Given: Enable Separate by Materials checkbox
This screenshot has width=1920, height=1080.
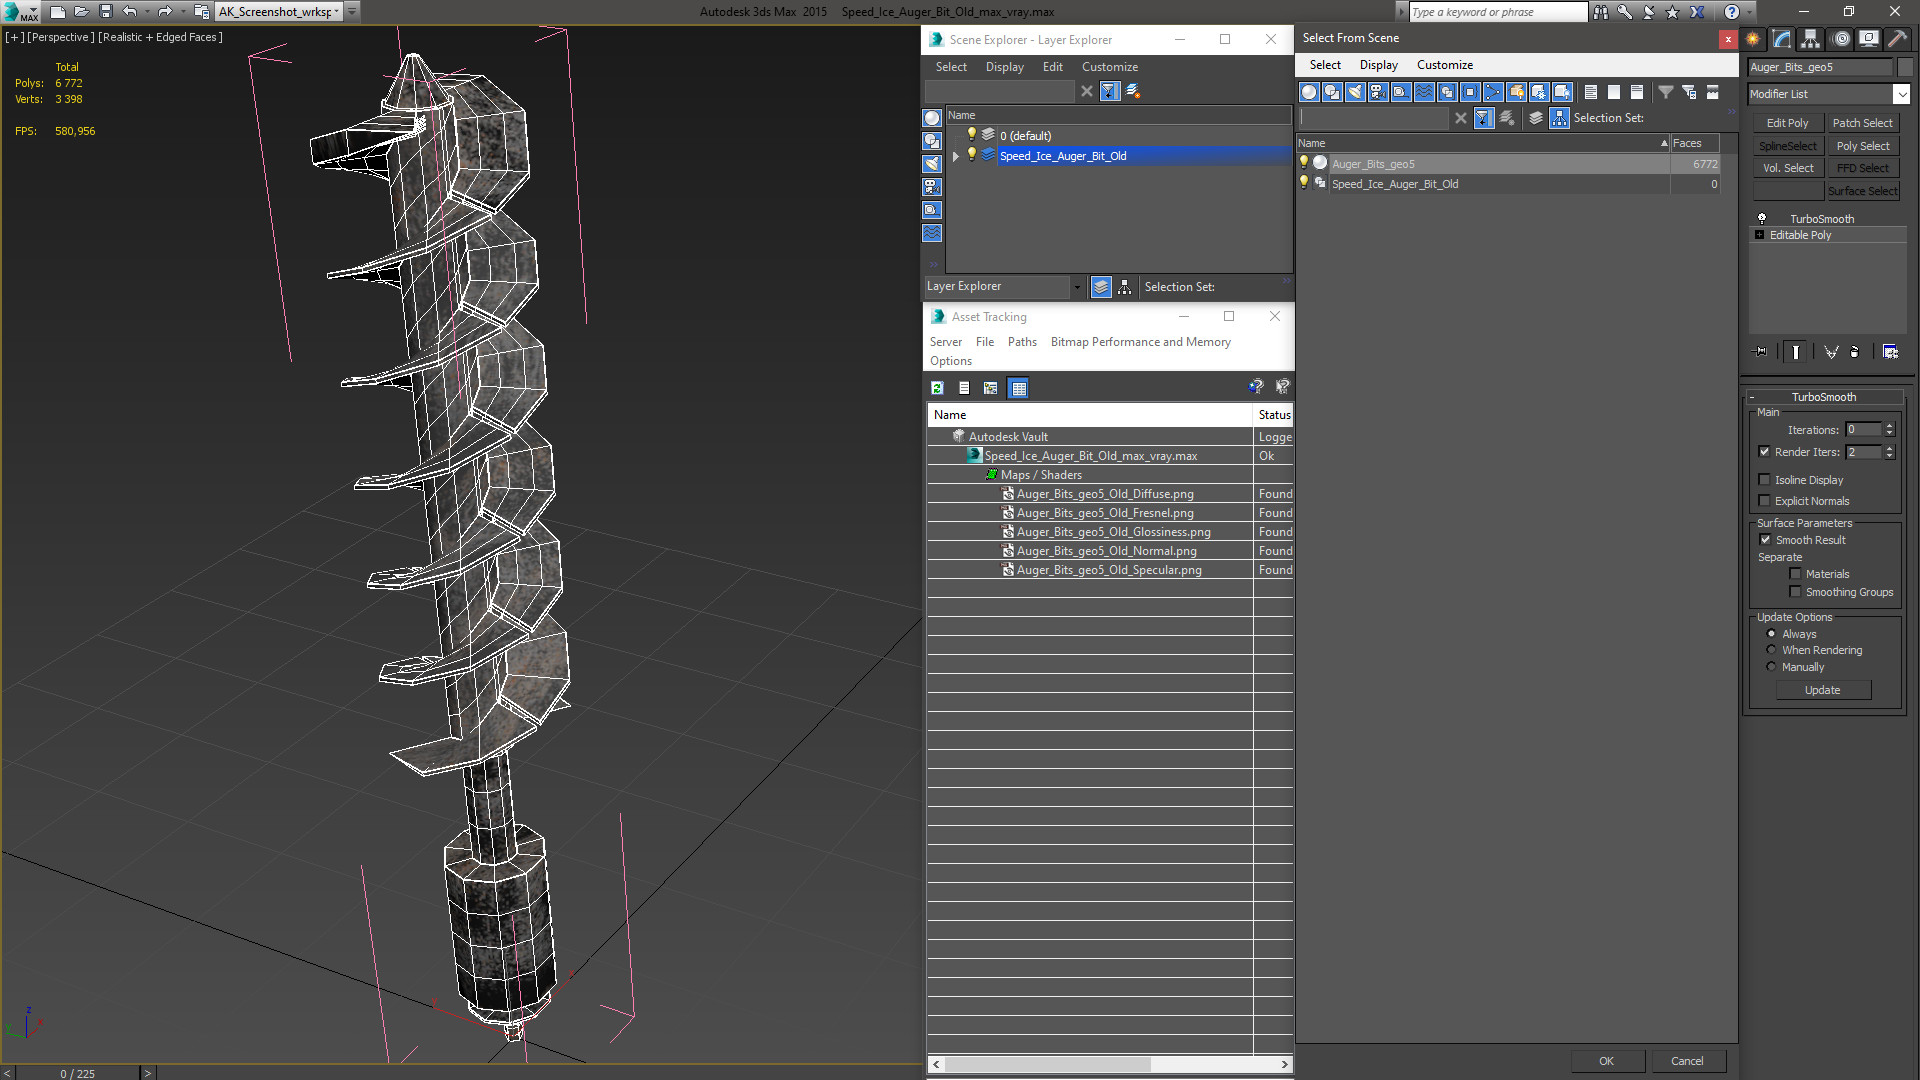Looking at the screenshot, I should click(1795, 574).
